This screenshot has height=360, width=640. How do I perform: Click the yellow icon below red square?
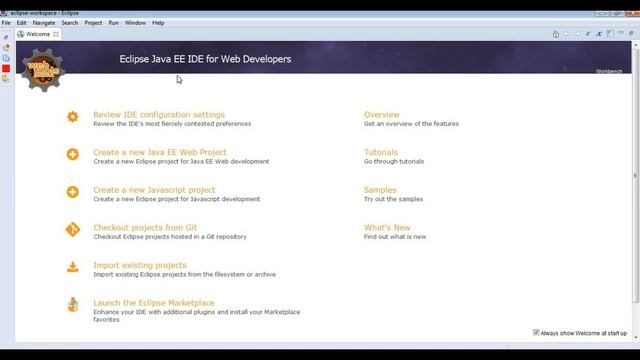tap(6, 78)
